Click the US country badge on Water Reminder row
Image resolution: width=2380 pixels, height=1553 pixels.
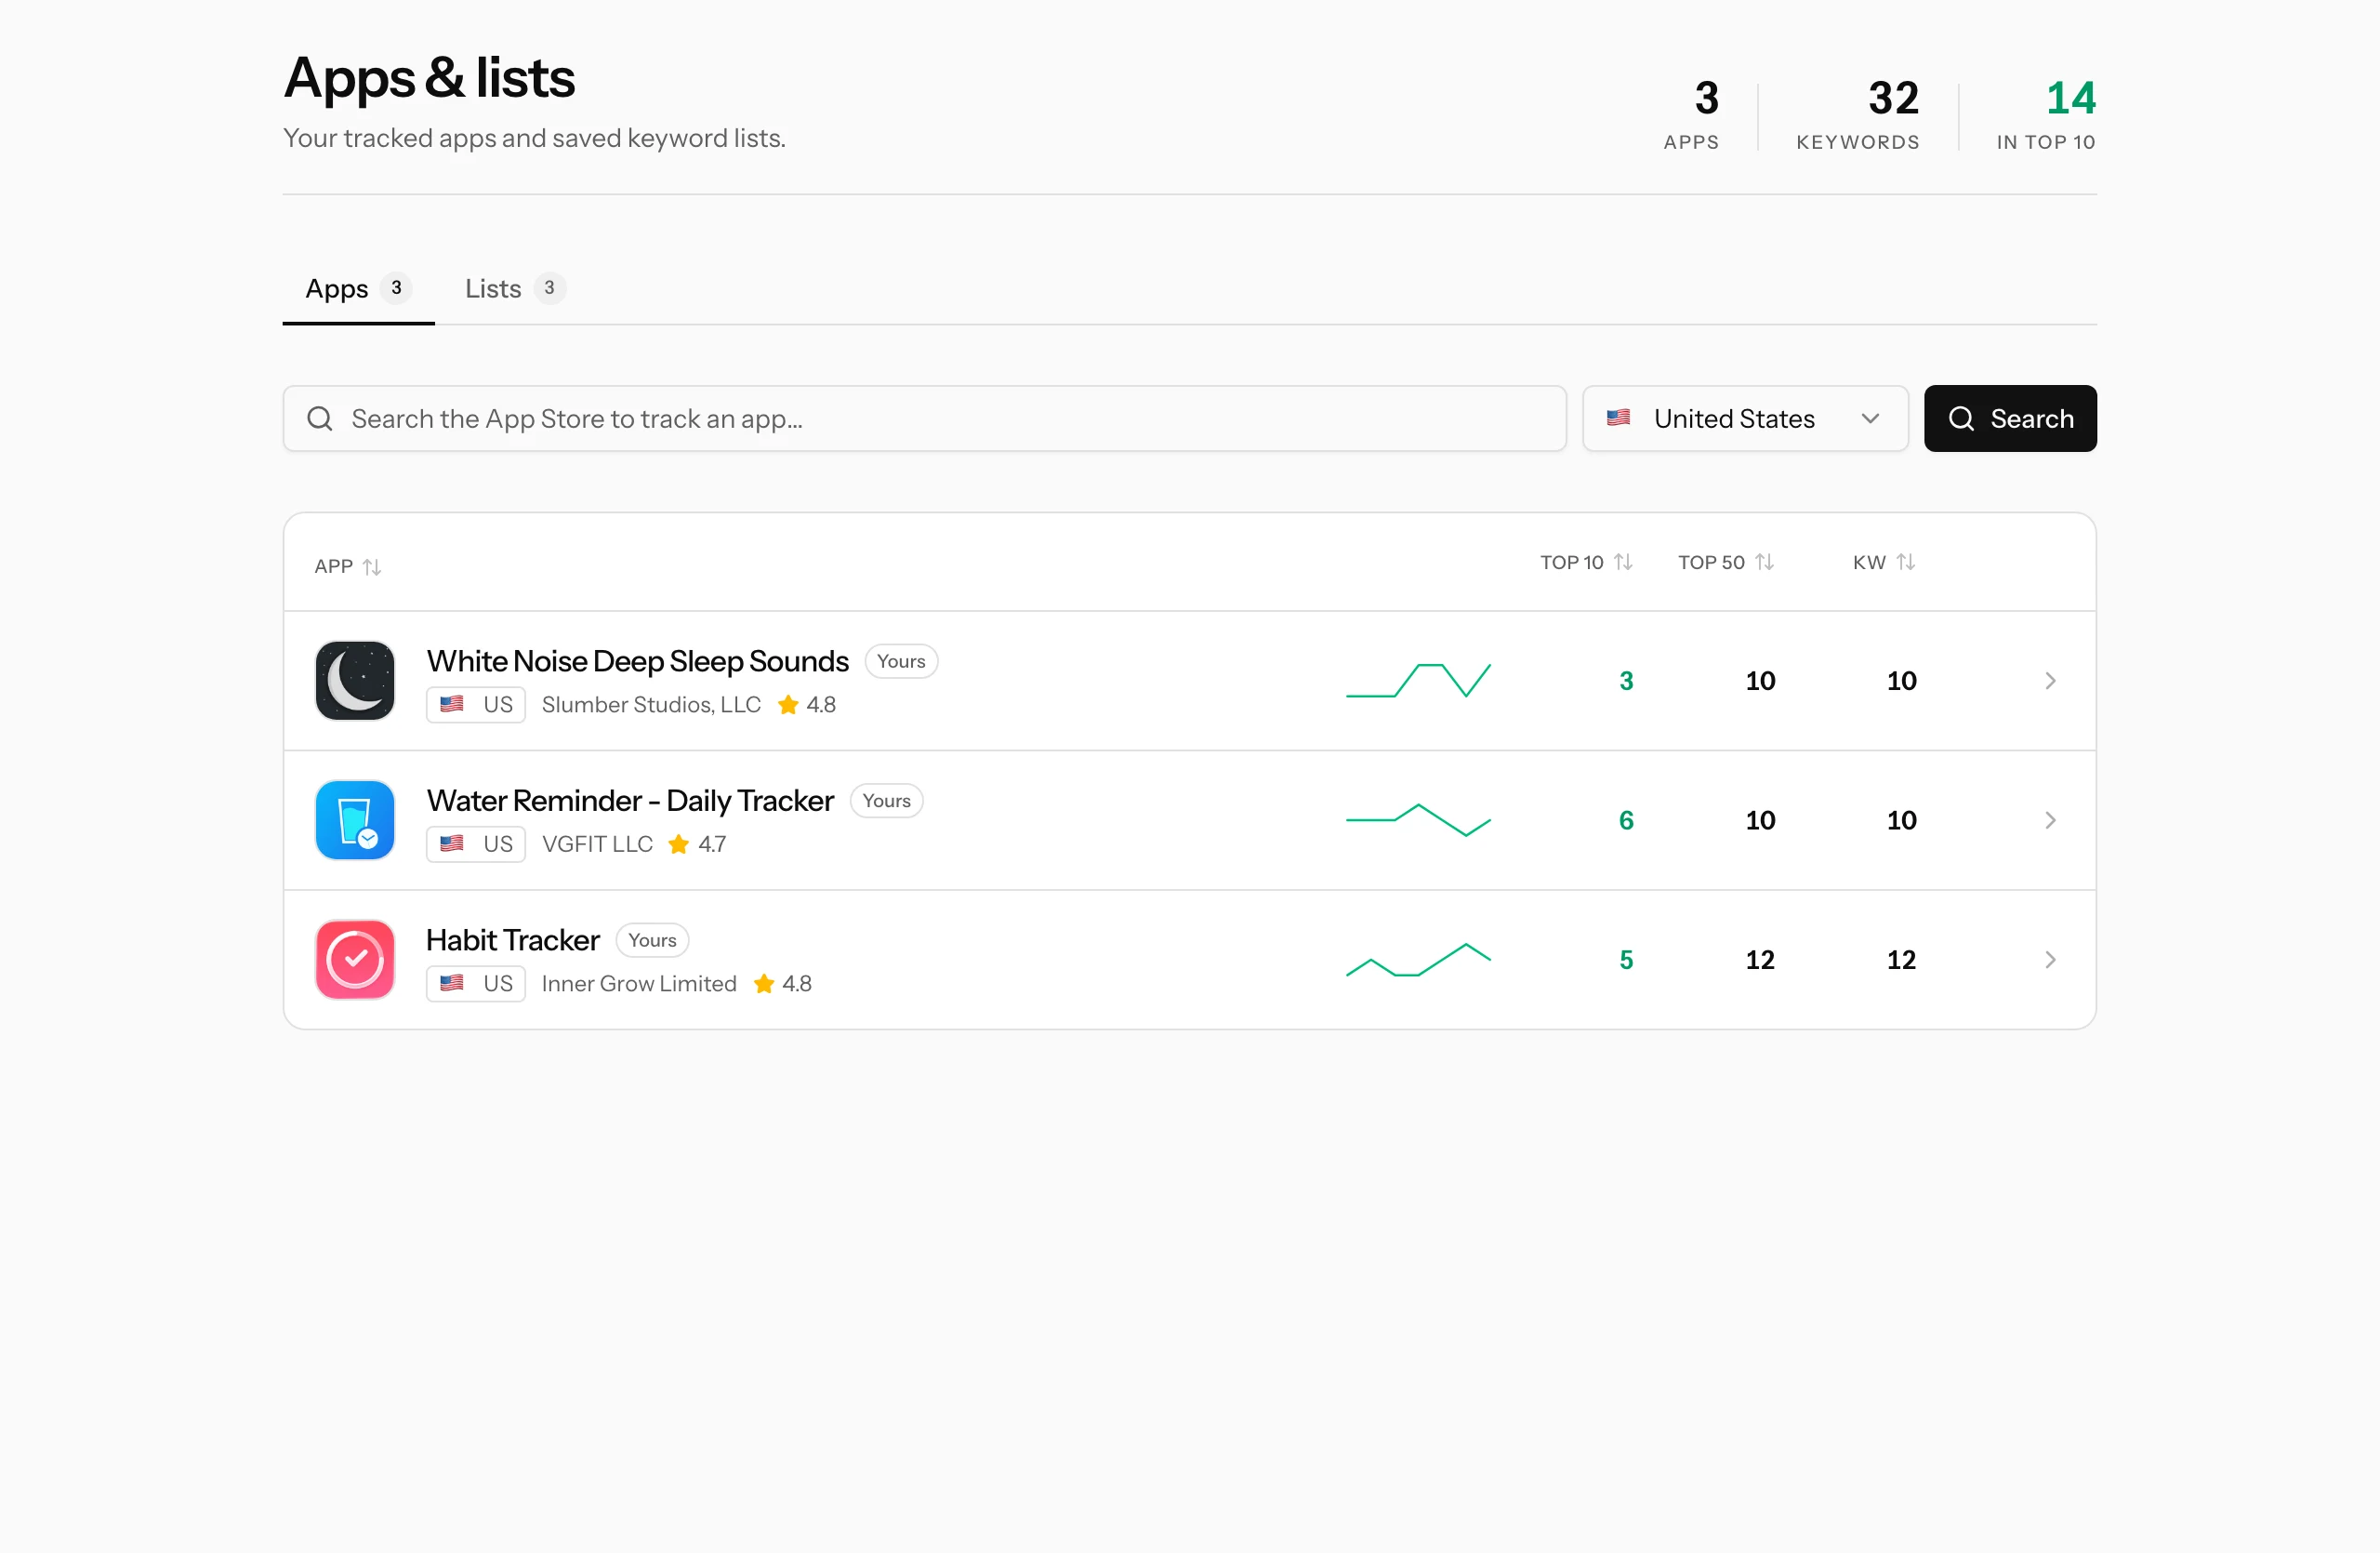tap(476, 844)
